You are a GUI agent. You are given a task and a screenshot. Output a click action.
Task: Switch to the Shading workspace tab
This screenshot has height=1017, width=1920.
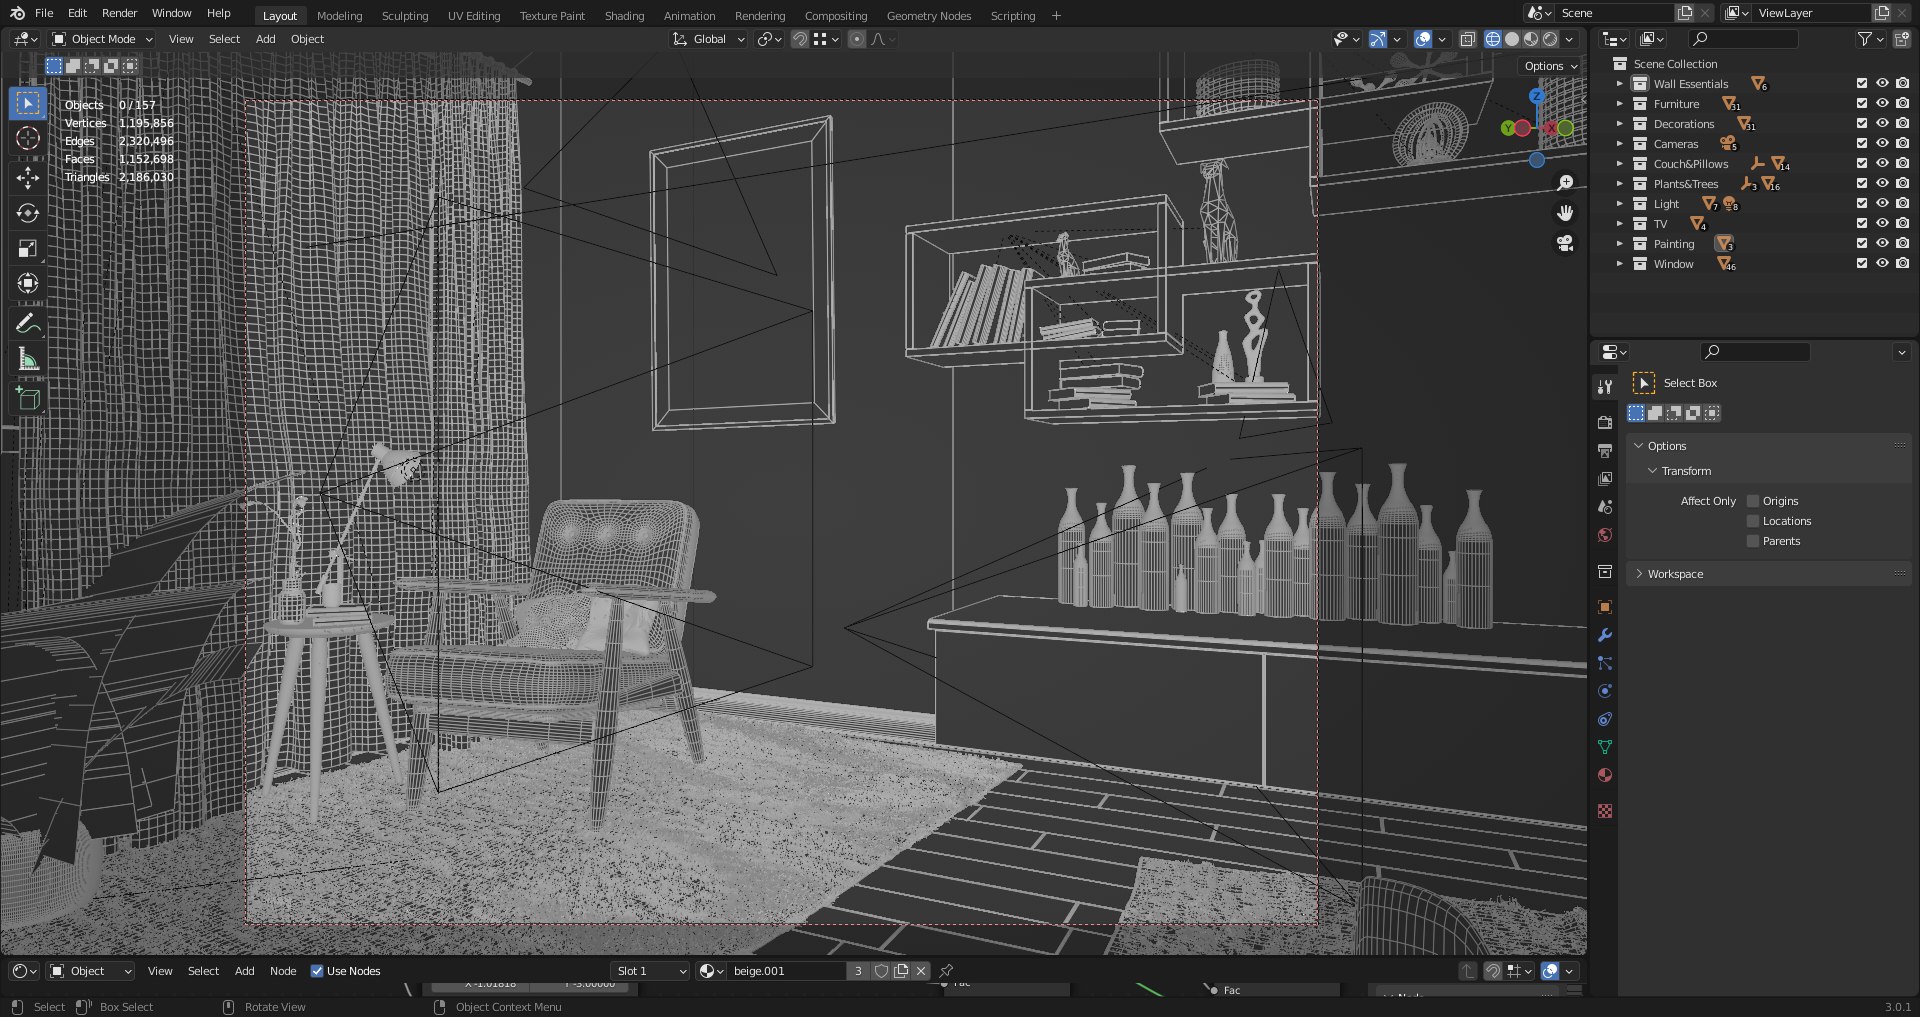(624, 16)
